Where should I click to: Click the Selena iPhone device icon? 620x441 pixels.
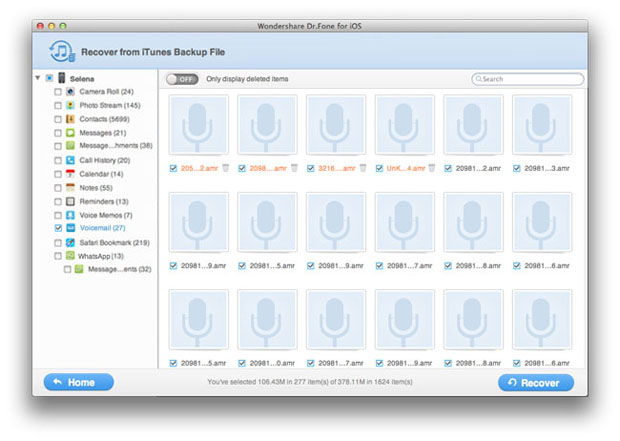click(x=62, y=78)
